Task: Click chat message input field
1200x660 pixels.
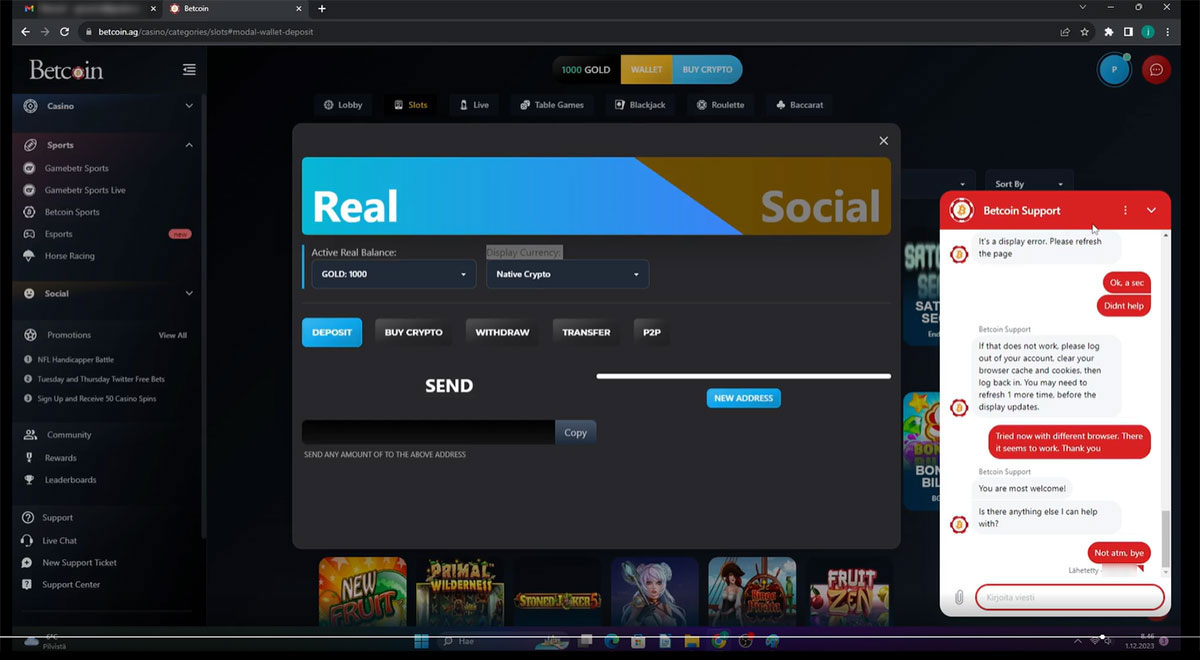Action: pyautogui.click(x=1070, y=597)
